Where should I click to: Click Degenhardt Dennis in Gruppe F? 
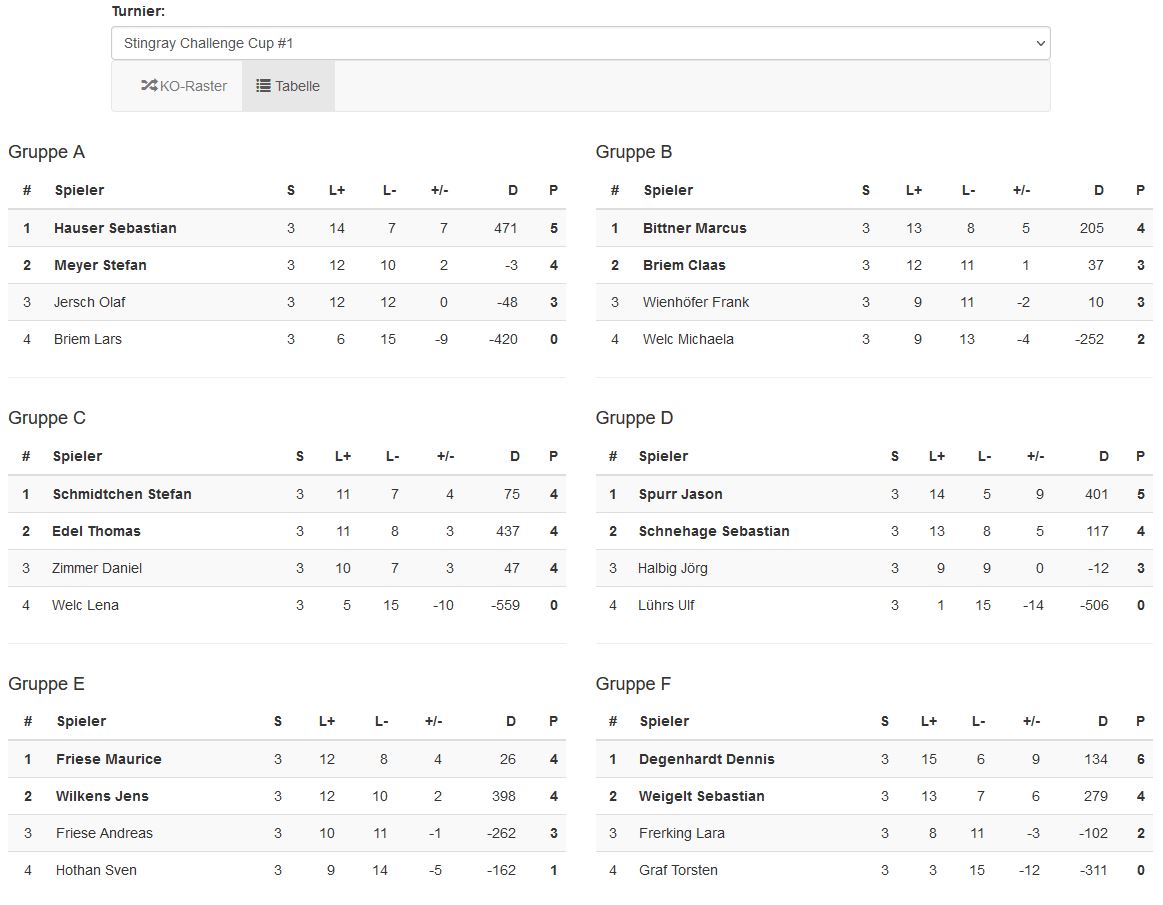tap(706, 759)
